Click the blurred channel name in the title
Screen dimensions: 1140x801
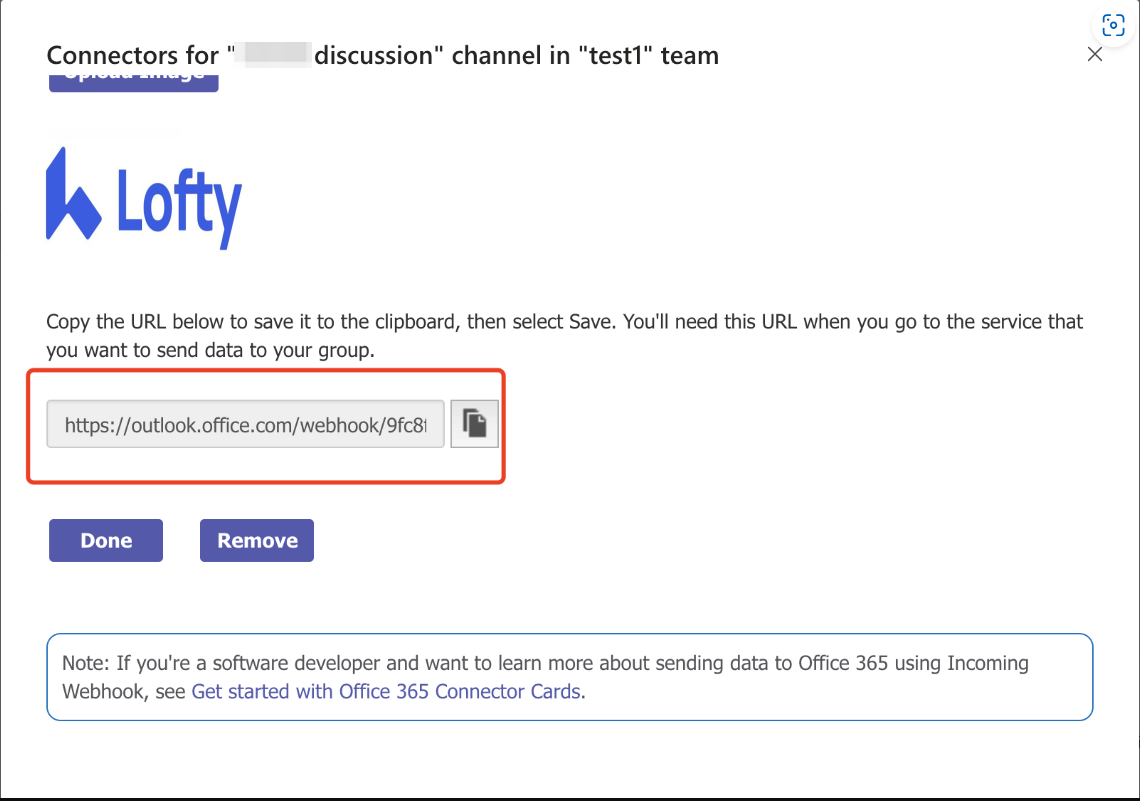(x=272, y=55)
